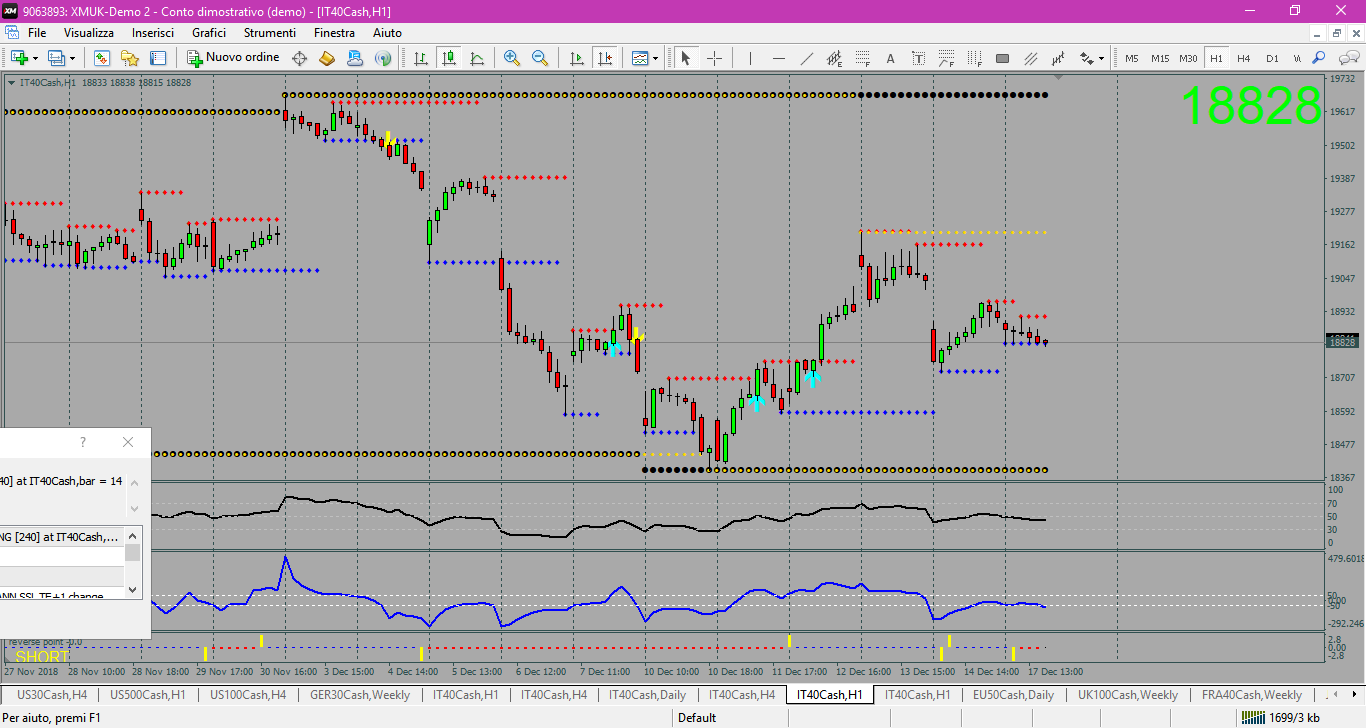Insert equidistant channel tool
1366x728 pixels.
(835, 58)
